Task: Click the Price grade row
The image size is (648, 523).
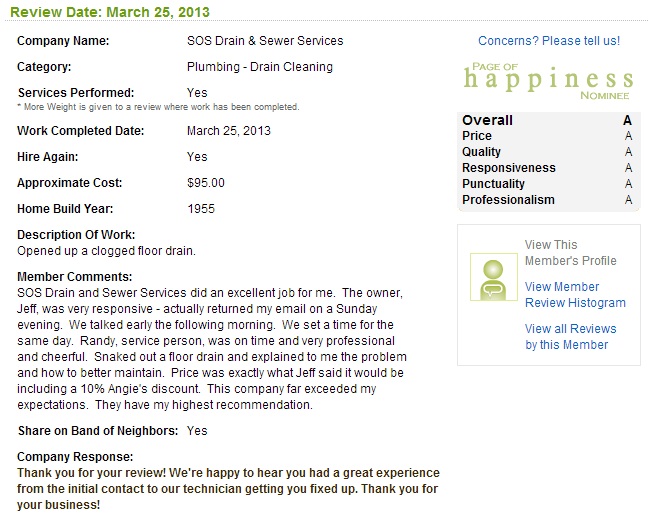Action: click(547, 136)
